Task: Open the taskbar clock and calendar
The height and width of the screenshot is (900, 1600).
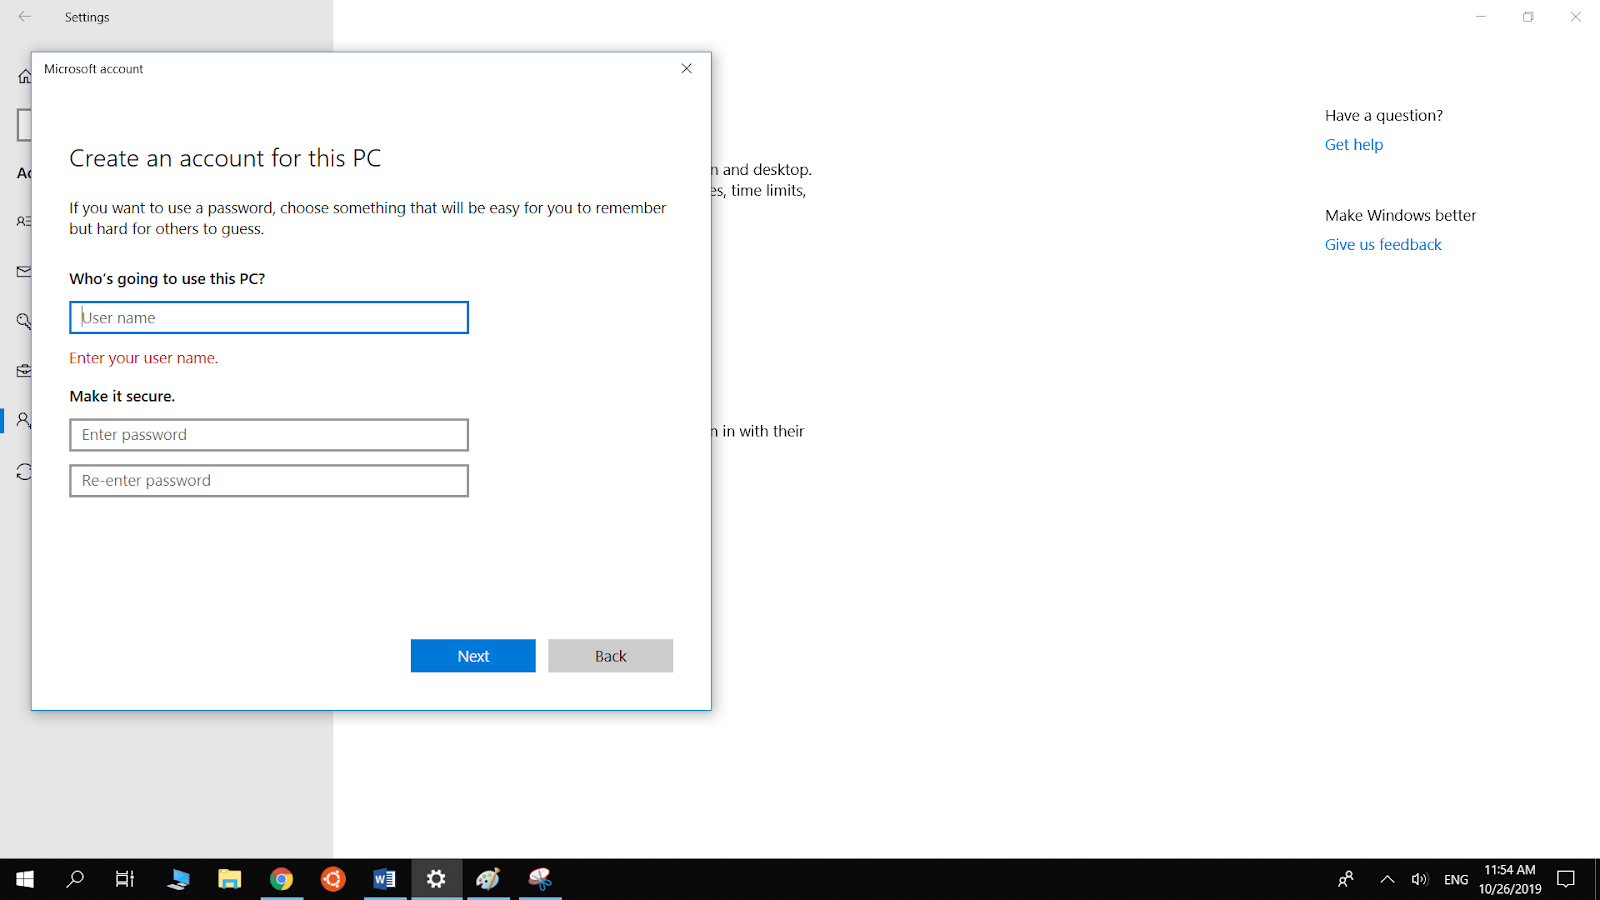Action: [1510, 879]
